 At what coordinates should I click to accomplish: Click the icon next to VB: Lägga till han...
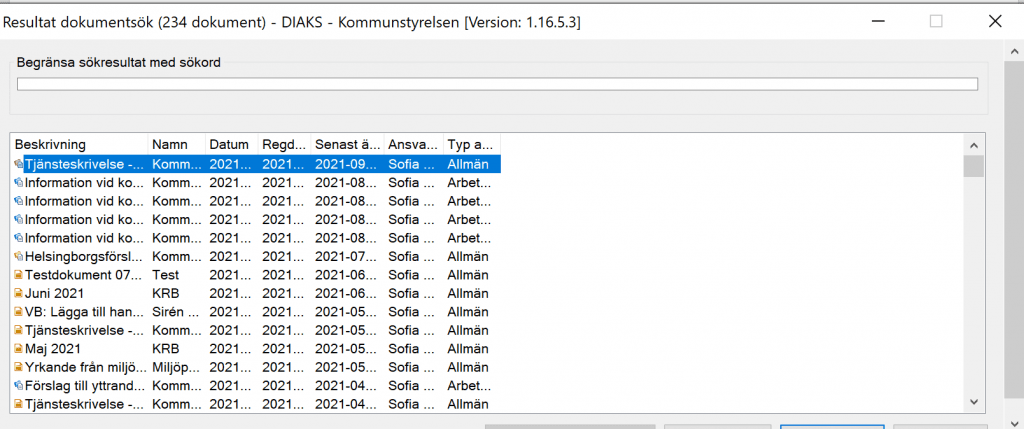click(x=18, y=311)
